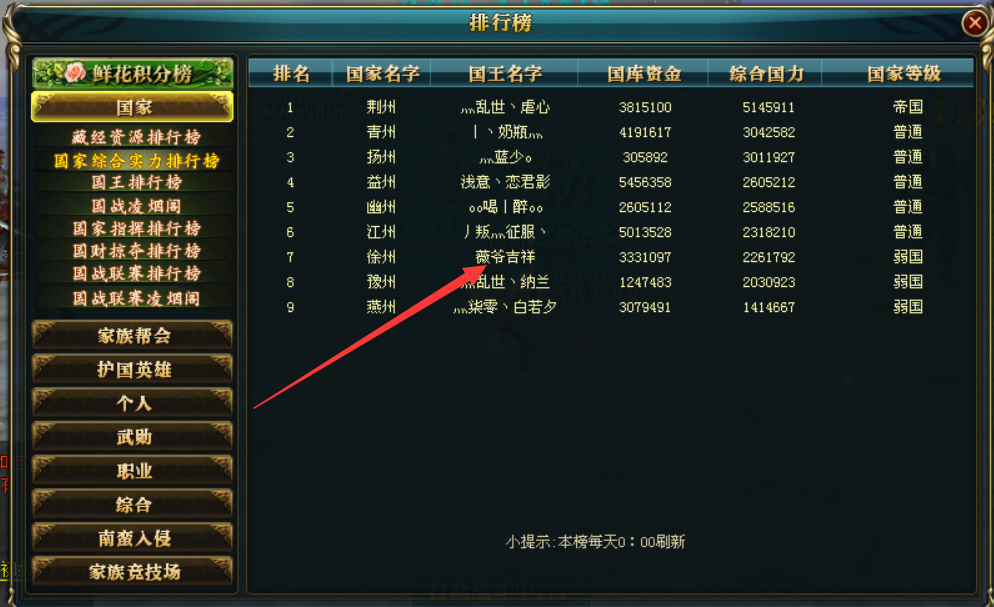Open the 国王排行榜 list
The image size is (994, 607).
(136, 182)
